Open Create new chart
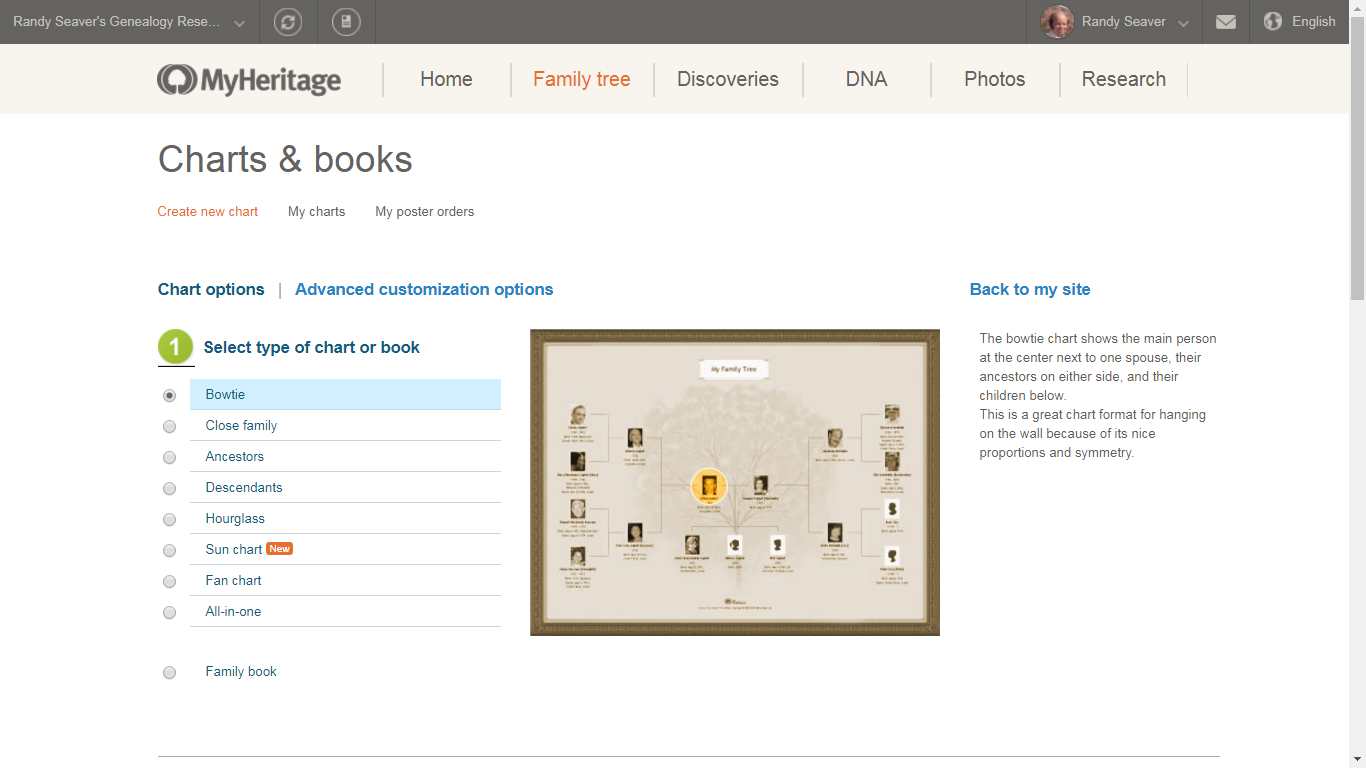The height and width of the screenshot is (768, 1366). (207, 211)
